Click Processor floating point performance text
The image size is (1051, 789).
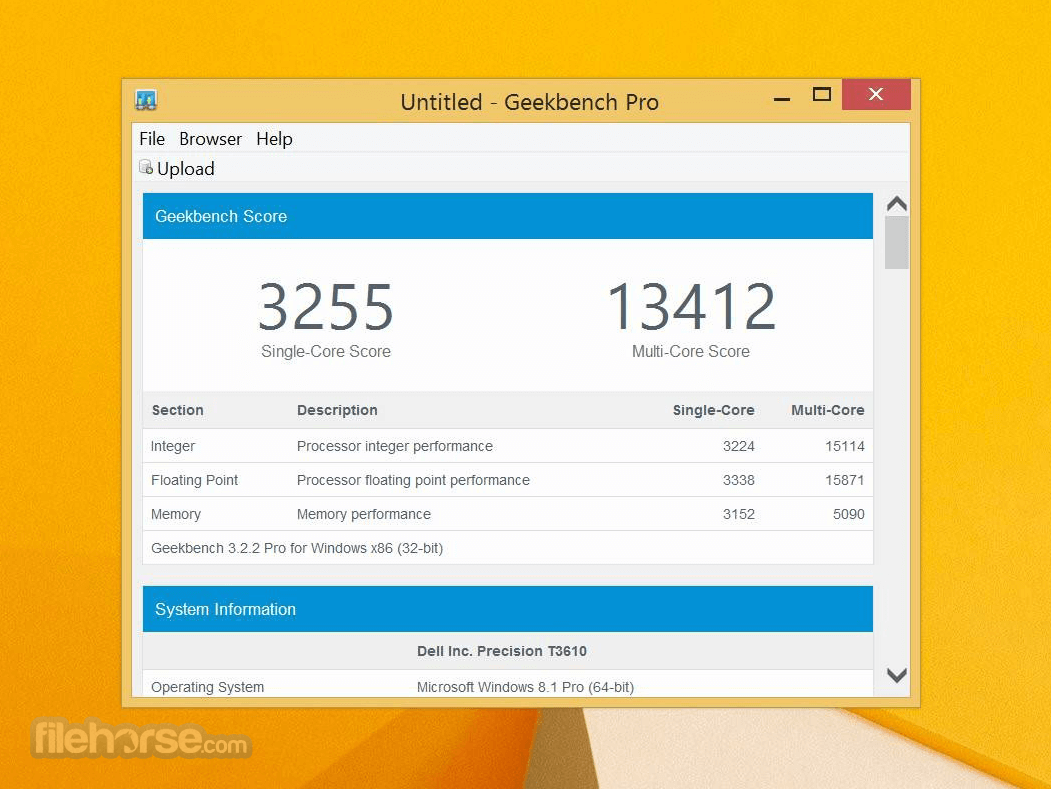click(x=413, y=480)
